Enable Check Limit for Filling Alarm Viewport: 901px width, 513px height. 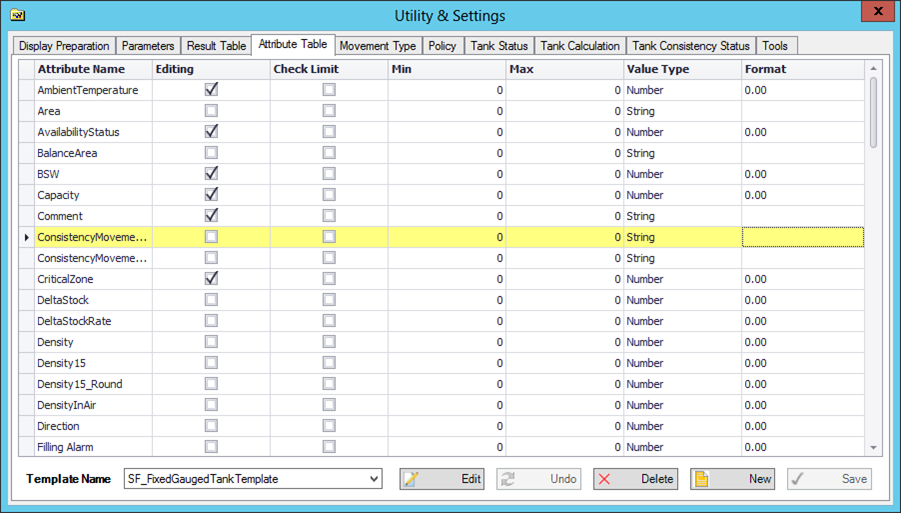[329, 446]
